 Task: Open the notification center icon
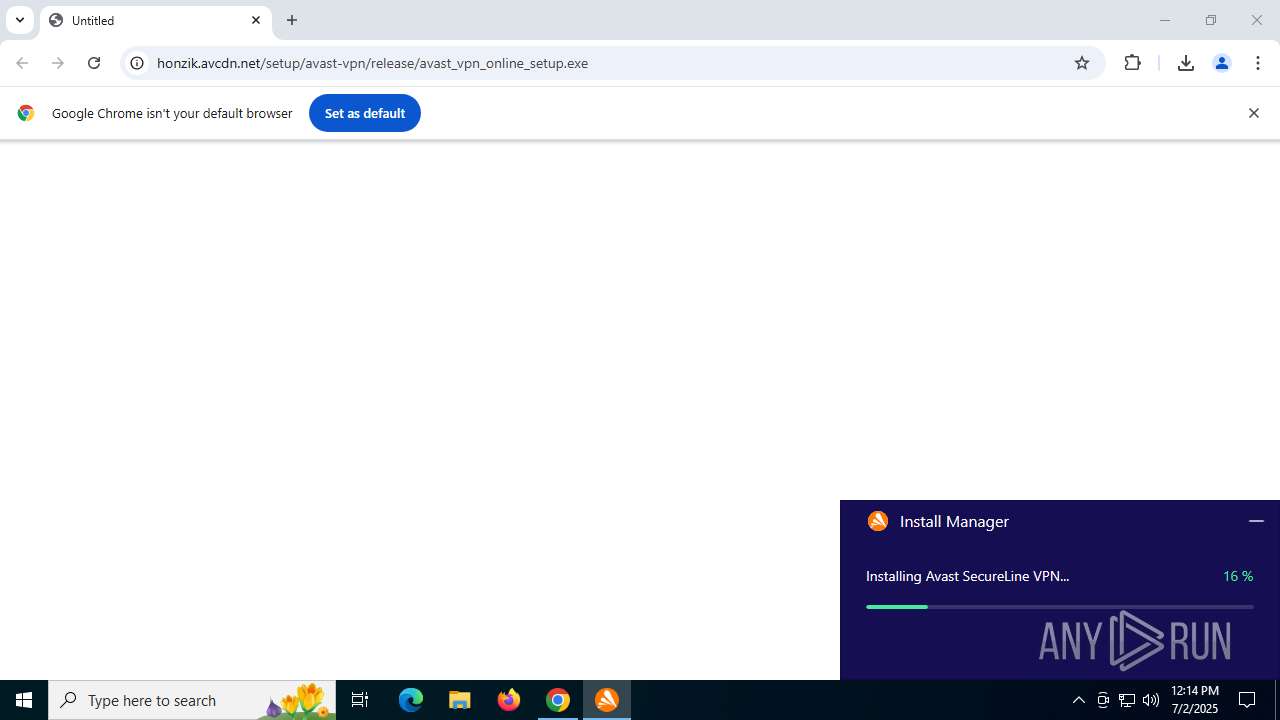click(1248, 700)
